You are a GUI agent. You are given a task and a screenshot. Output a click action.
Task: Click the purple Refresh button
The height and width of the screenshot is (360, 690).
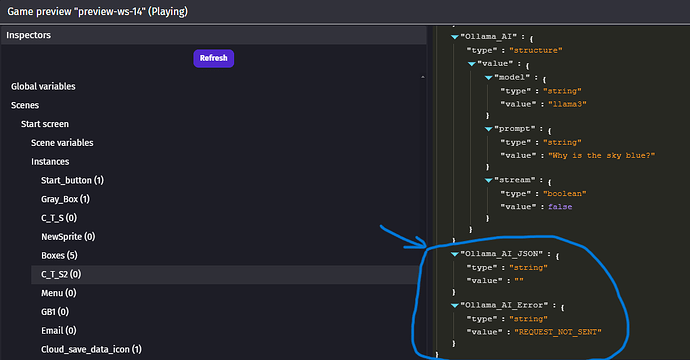click(213, 58)
